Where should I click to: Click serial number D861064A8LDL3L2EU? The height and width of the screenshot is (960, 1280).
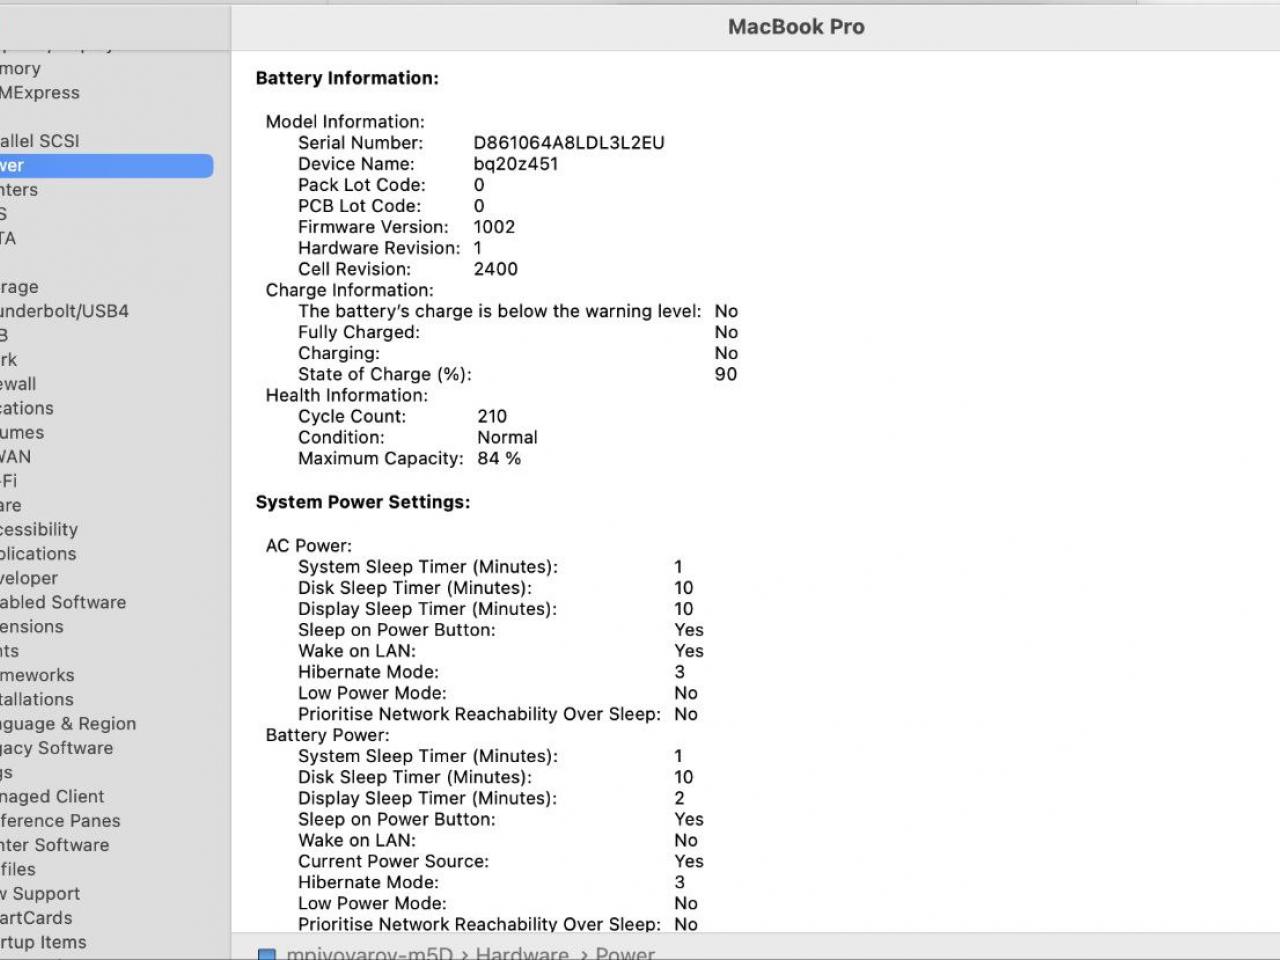569,143
